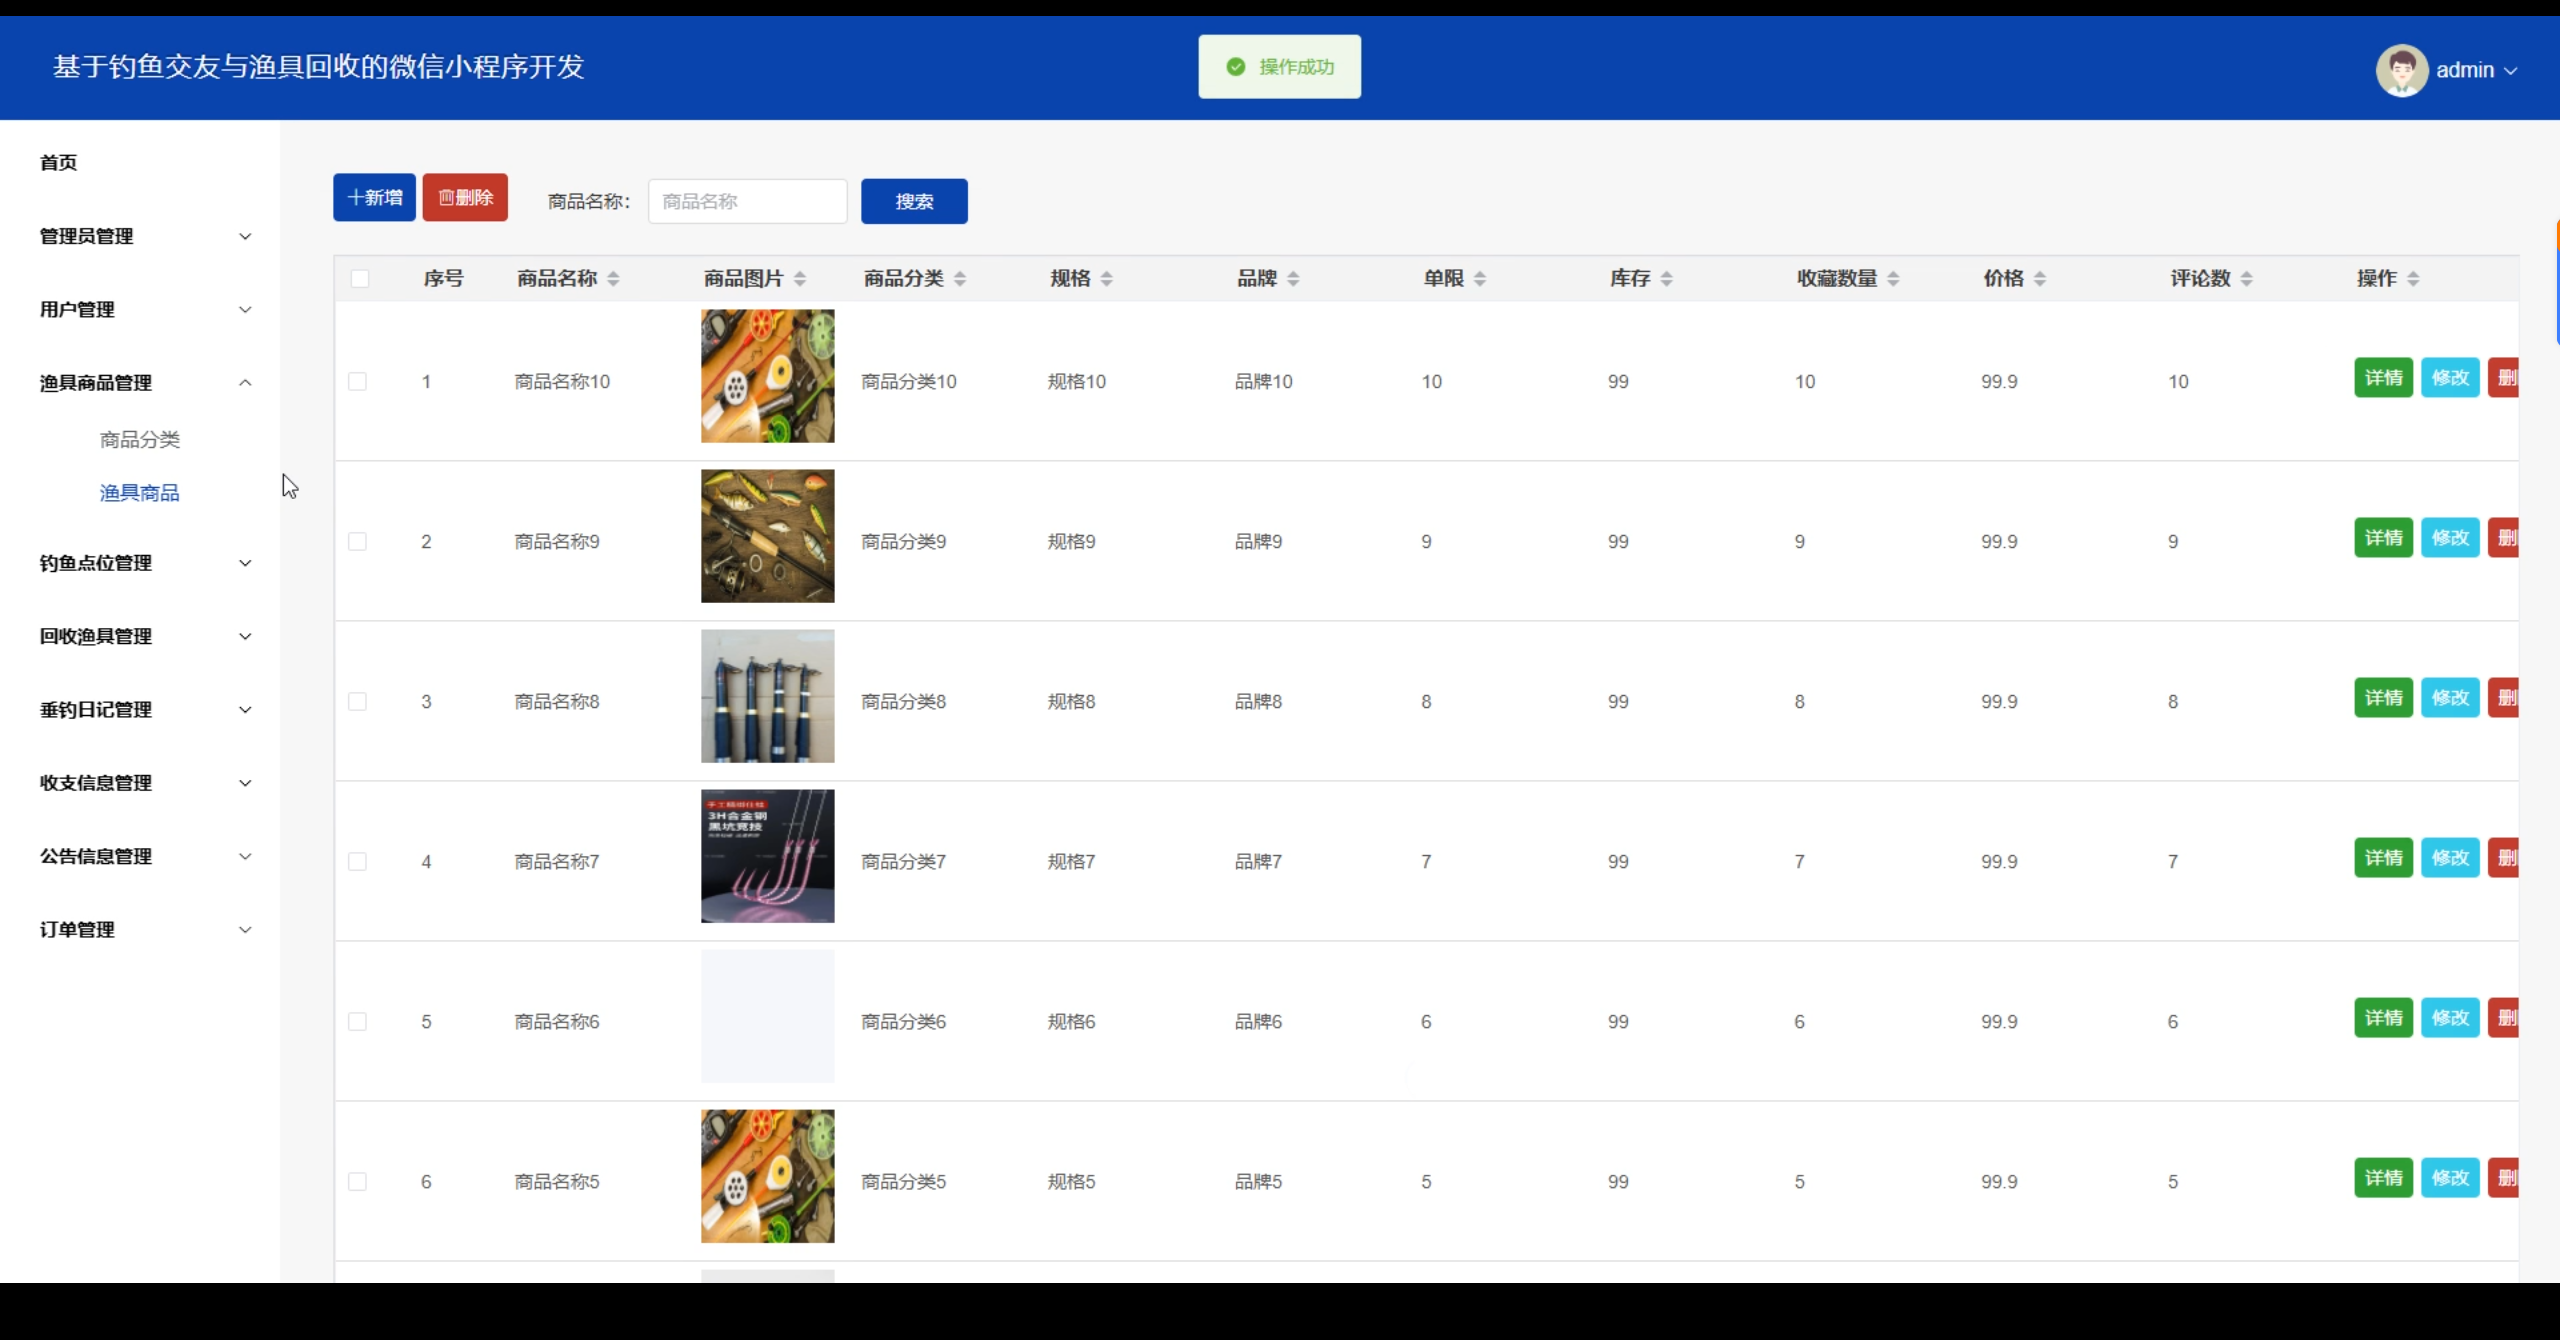Click the fishing lures thumbnail for 商品名称9

(x=767, y=536)
